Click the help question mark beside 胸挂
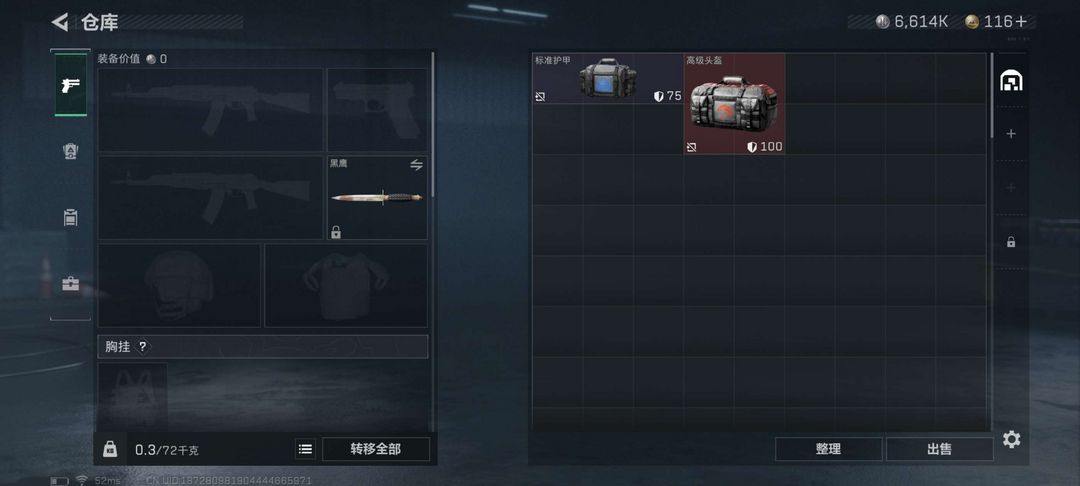Screen dimensions: 1080x486 pyautogui.click(x=143, y=347)
